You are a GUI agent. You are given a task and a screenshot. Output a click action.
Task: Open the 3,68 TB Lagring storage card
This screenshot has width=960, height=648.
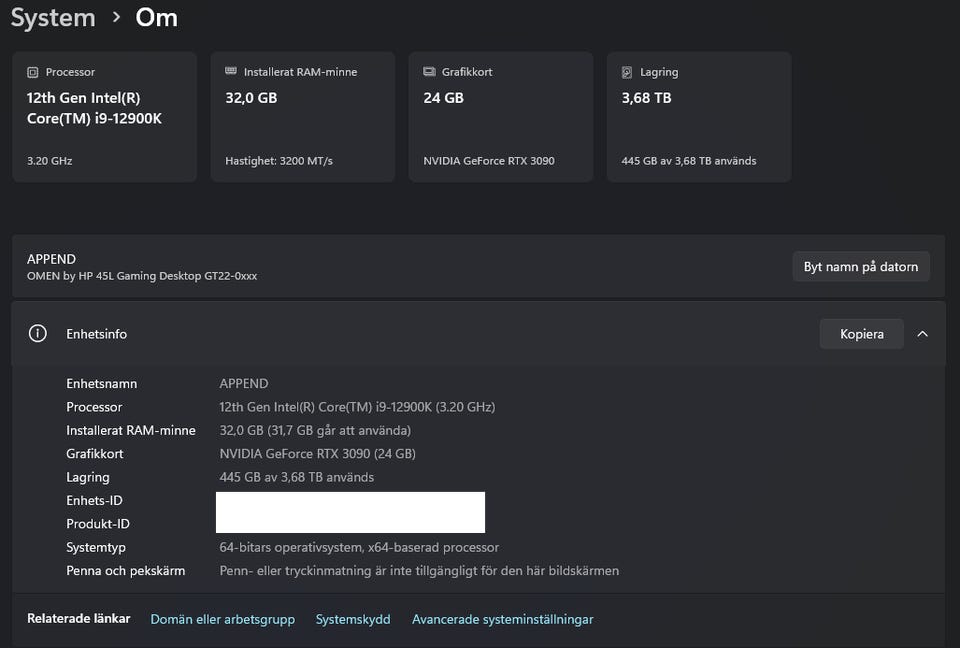(x=699, y=116)
